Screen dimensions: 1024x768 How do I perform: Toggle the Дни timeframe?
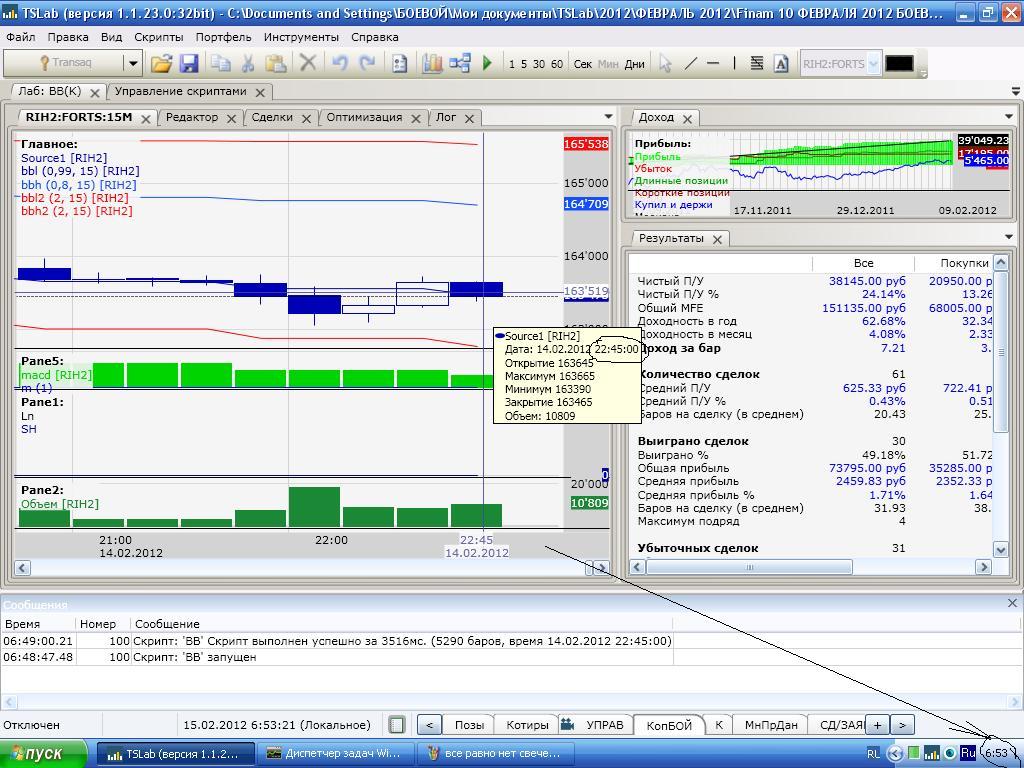coord(634,64)
